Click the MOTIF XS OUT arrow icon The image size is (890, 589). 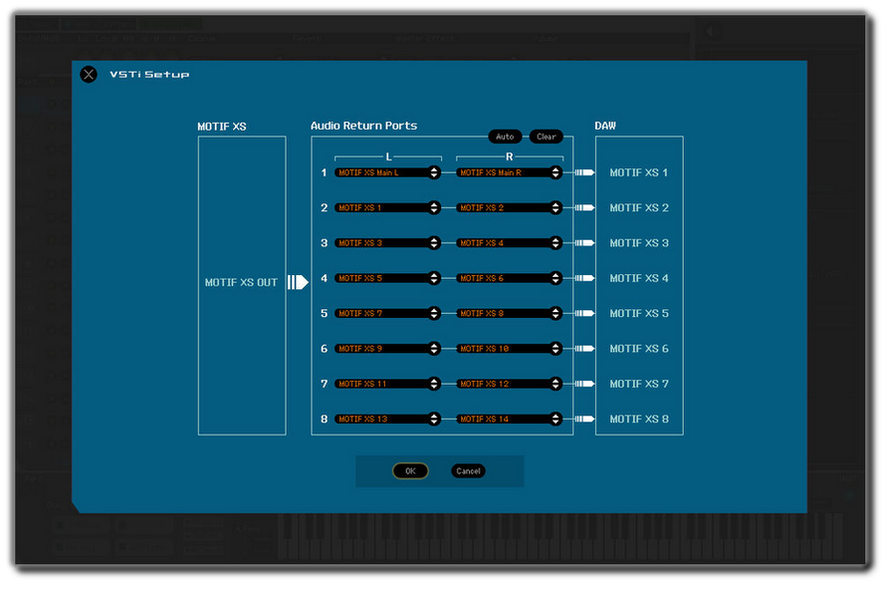[x=297, y=283]
